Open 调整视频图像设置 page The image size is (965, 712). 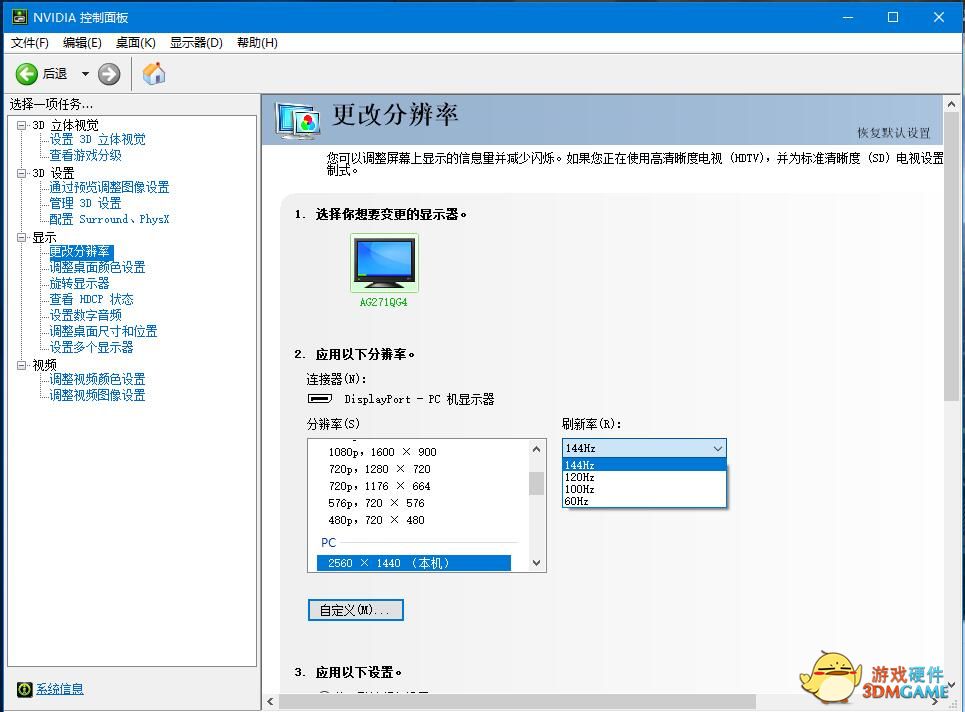point(97,396)
